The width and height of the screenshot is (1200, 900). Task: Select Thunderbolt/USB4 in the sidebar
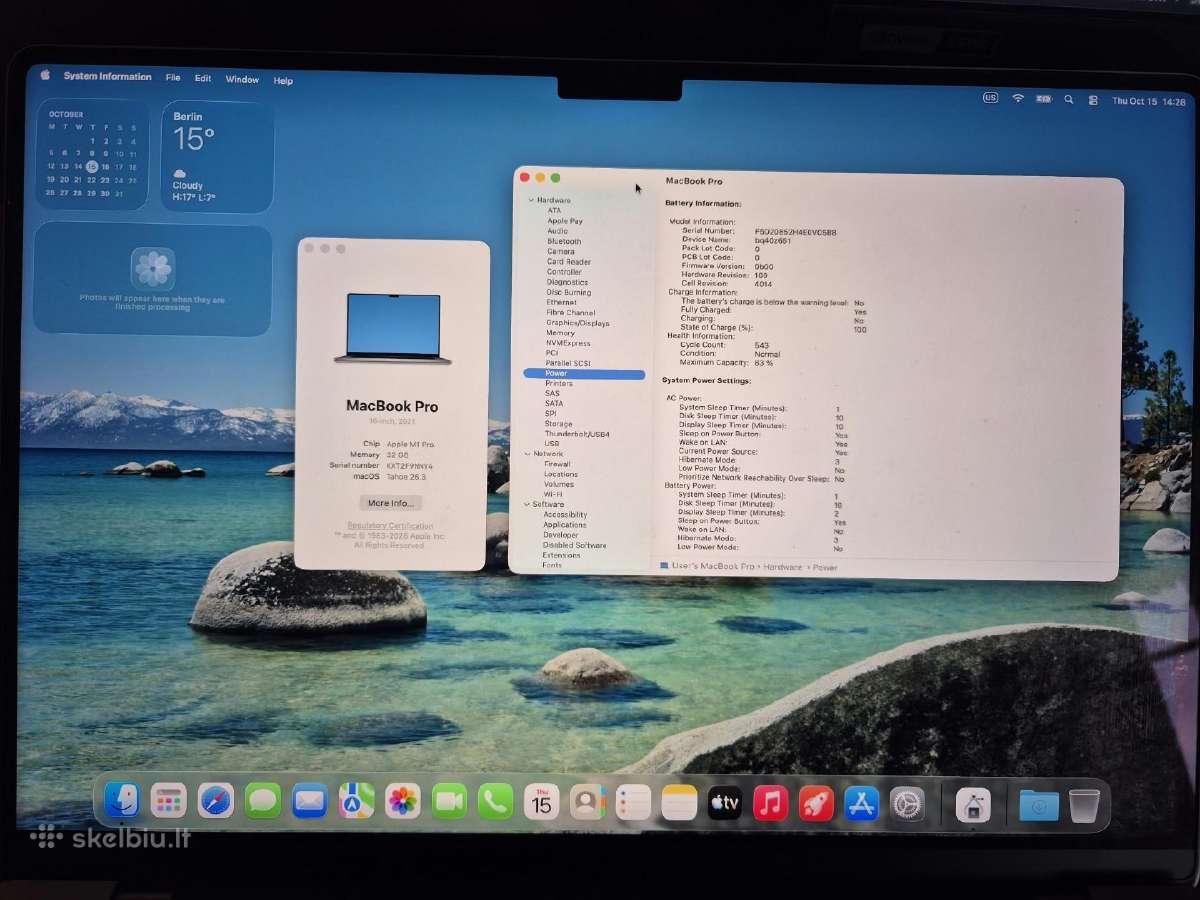click(x=577, y=434)
